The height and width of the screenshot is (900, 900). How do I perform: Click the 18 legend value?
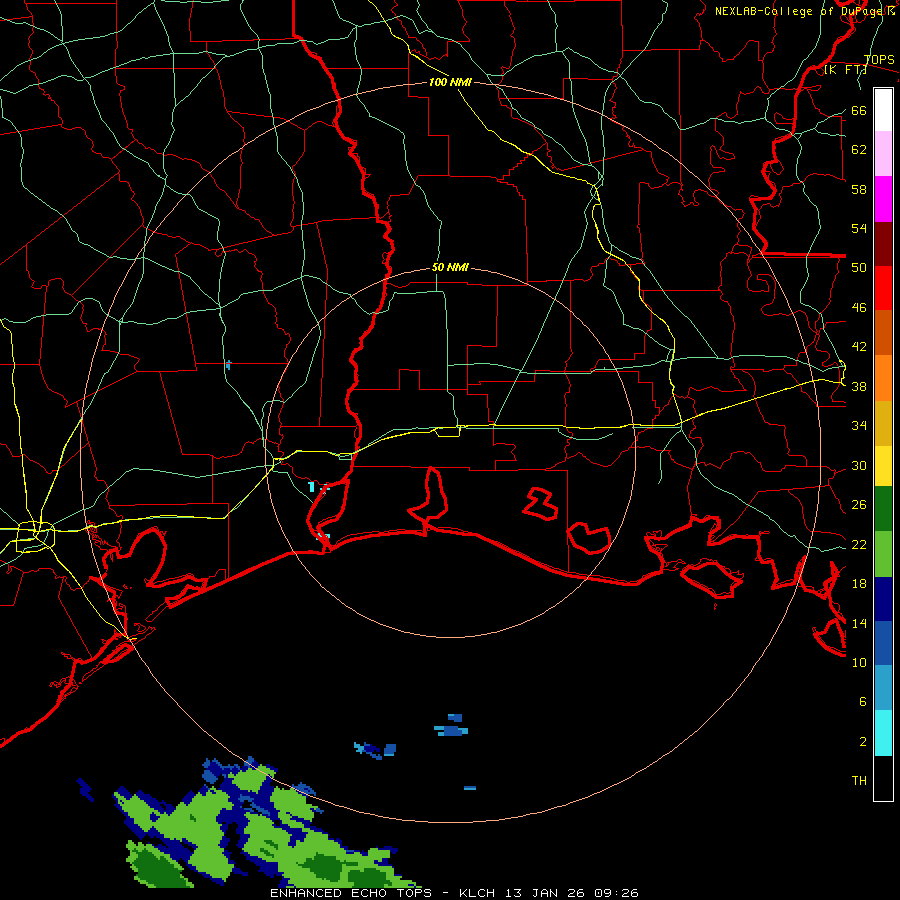pos(859,584)
